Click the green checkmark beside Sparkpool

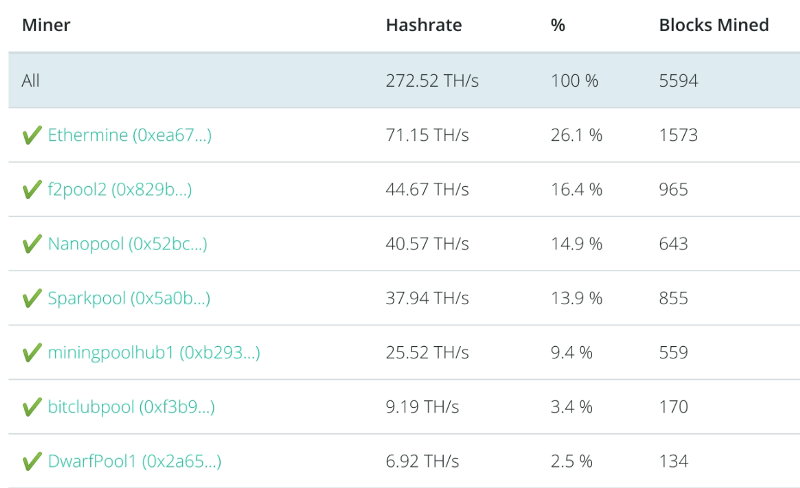[x=32, y=298]
